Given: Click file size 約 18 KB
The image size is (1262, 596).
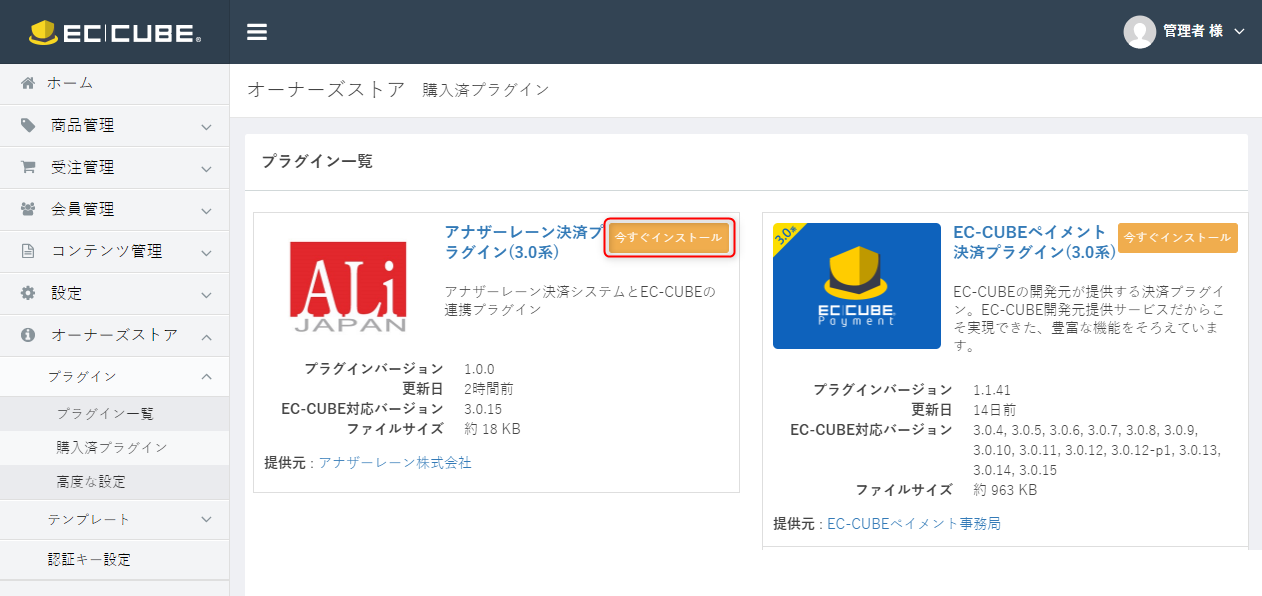Looking at the screenshot, I should (492, 429).
